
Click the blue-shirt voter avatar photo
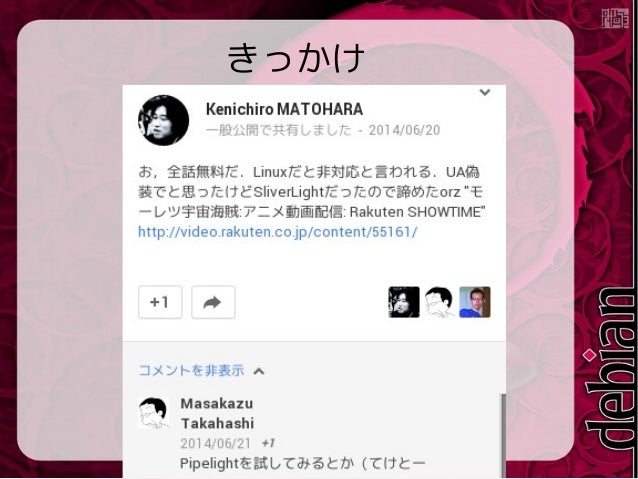[475, 302]
